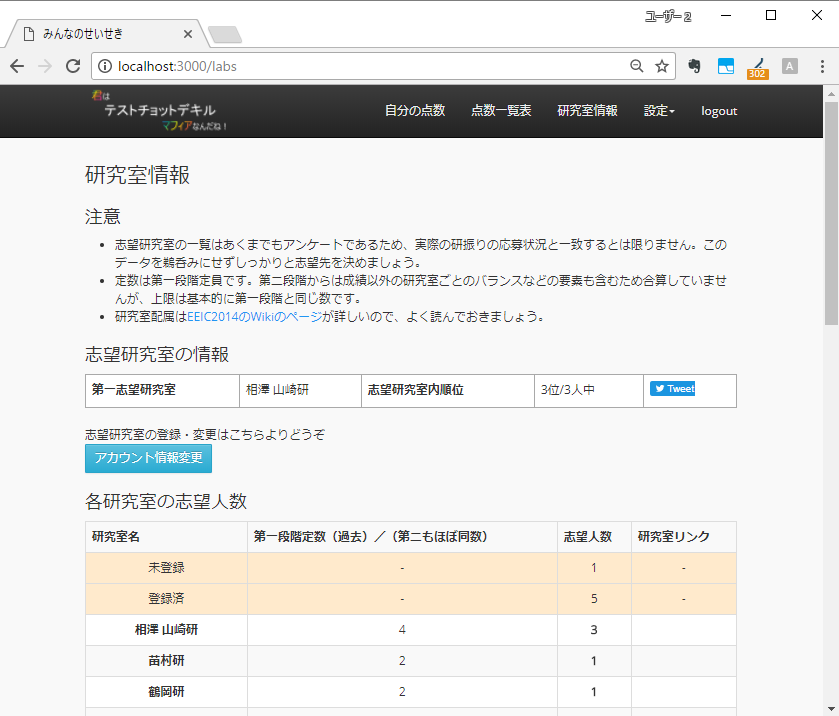The width and height of the screenshot is (839, 716).
Task: Close the みんなのせいせき tab
Action: pyautogui.click(x=188, y=34)
